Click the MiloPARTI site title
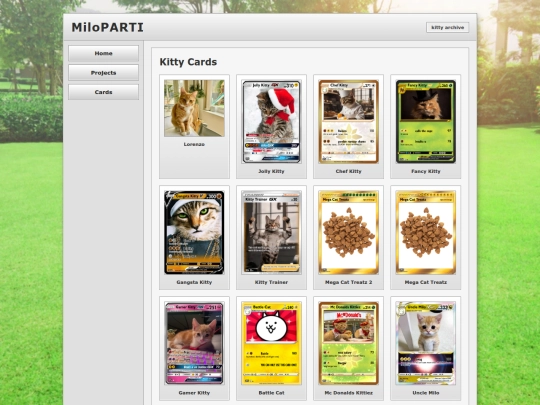Viewport: 540px width, 405px height. (x=107, y=27)
